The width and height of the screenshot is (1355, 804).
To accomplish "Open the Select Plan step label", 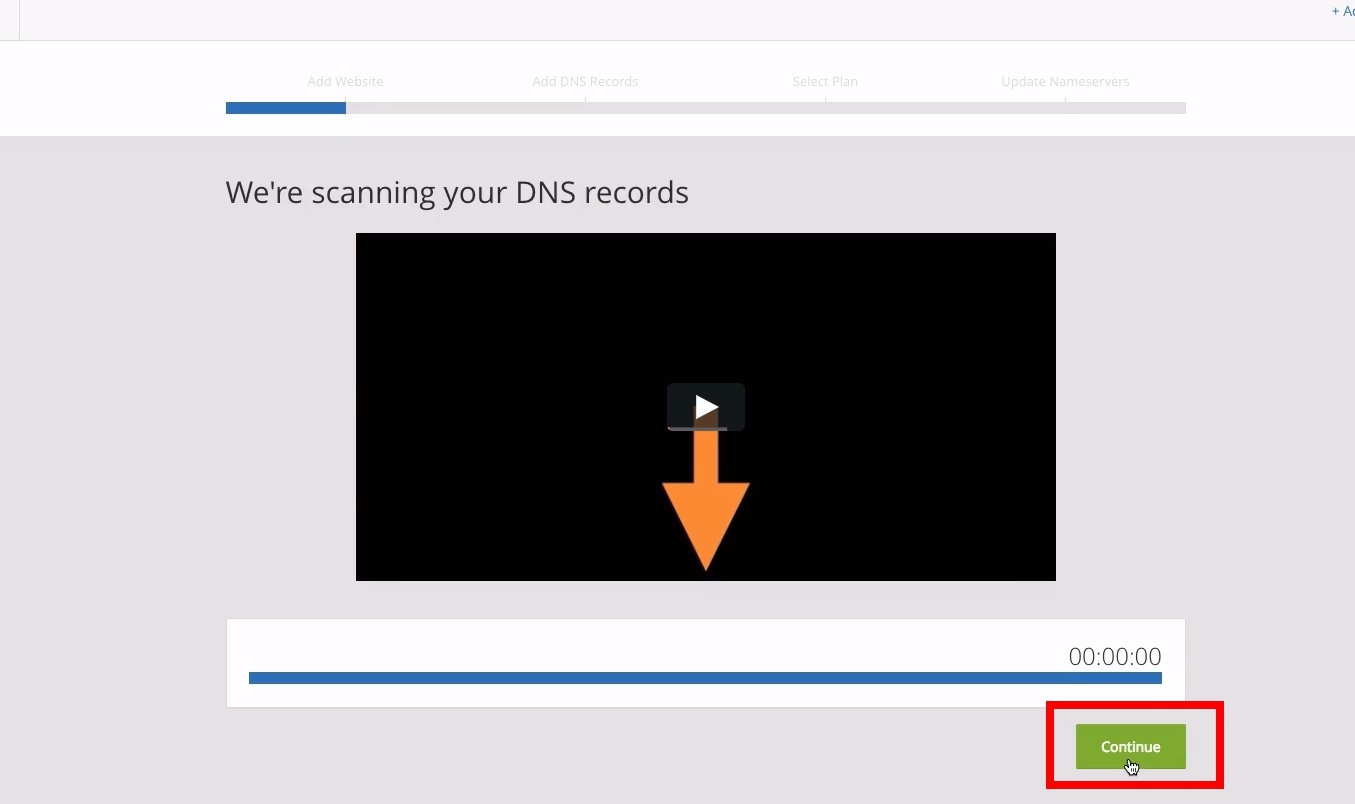I will pos(825,82).
